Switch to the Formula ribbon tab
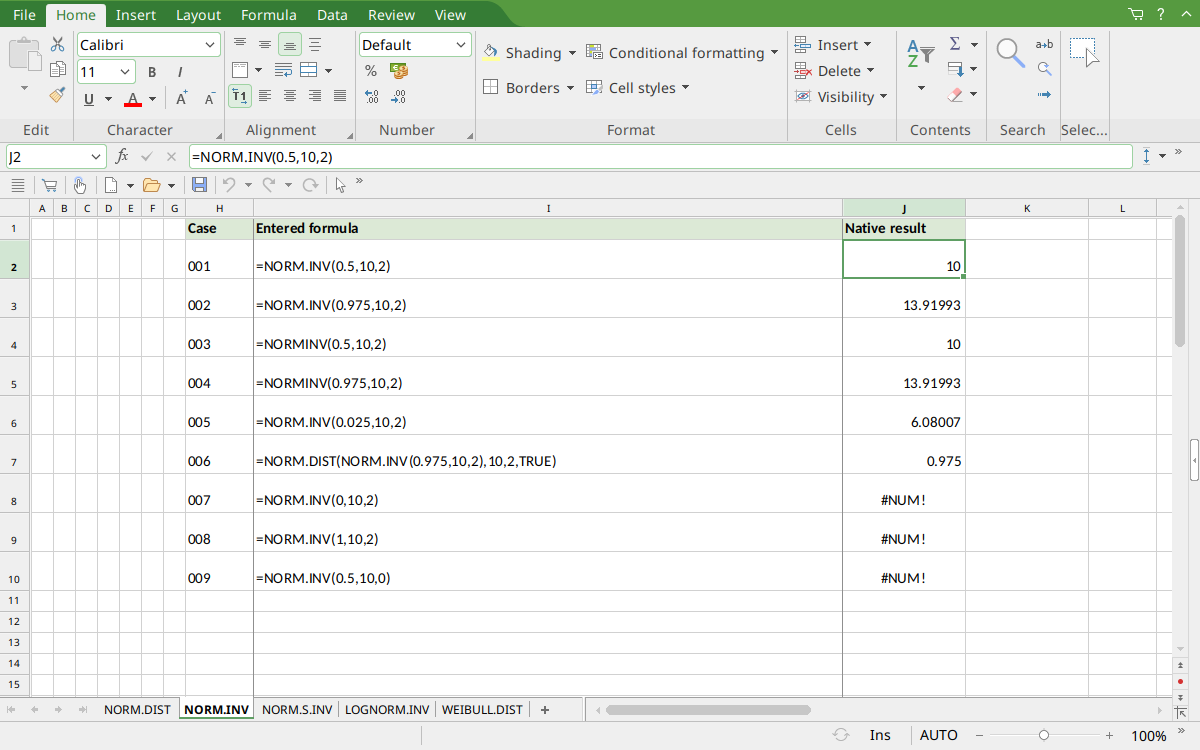Viewport: 1200px width, 750px height. pos(269,15)
